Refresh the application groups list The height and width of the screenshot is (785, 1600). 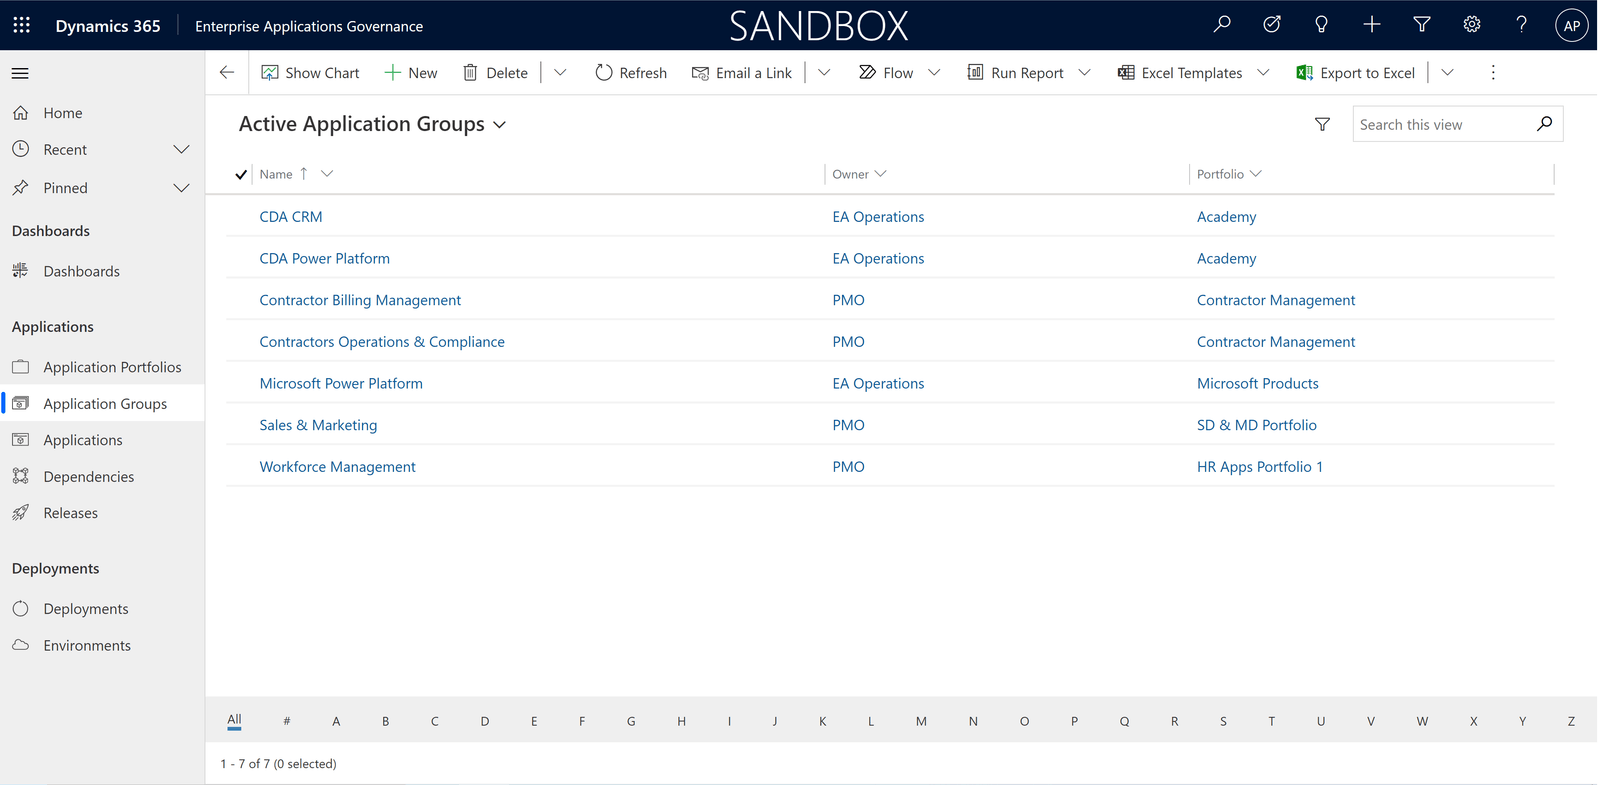coord(631,73)
